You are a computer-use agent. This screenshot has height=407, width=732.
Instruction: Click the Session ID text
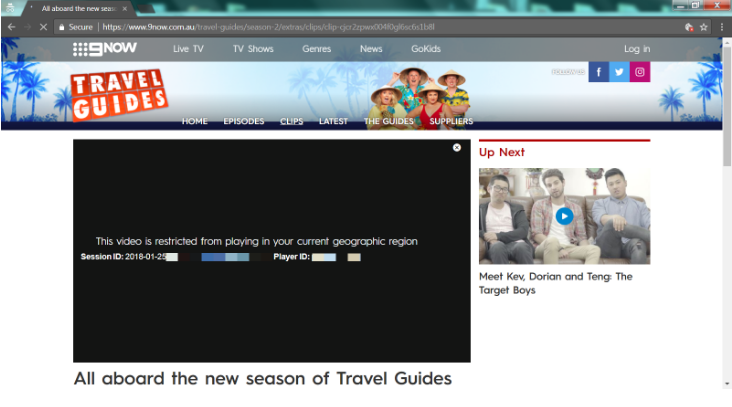pyautogui.click(x=123, y=257)
